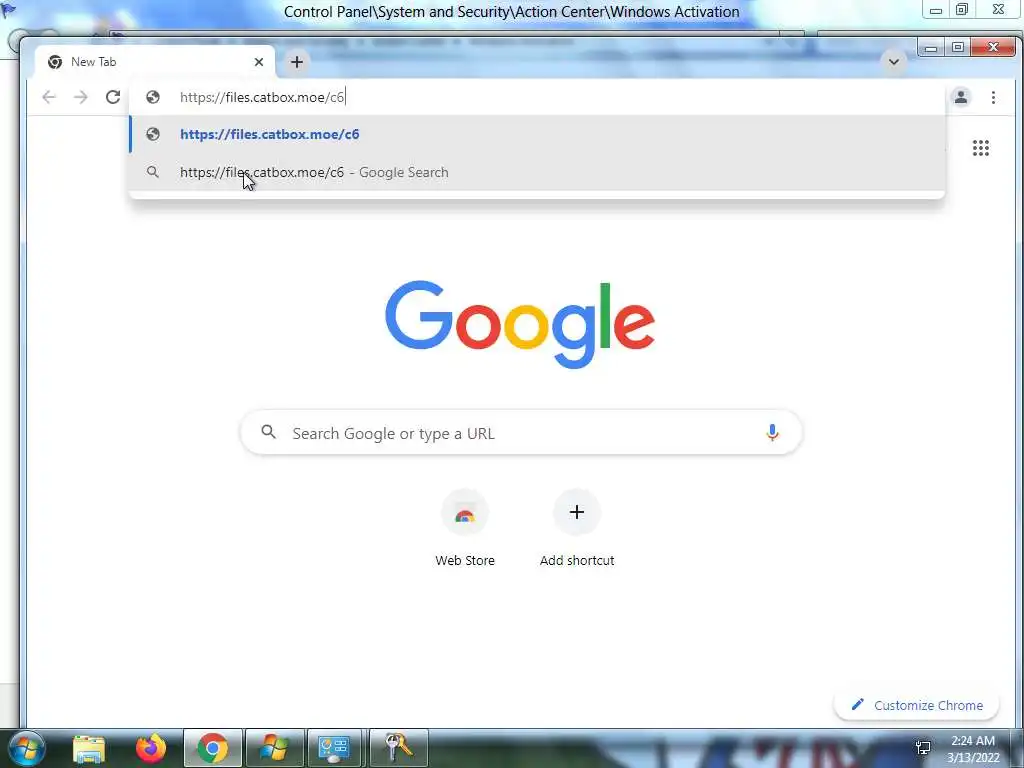The height and width of the screenshot is (768, 1024).
Task: Click the microphone voice search icon
Action: coord(772,432)
